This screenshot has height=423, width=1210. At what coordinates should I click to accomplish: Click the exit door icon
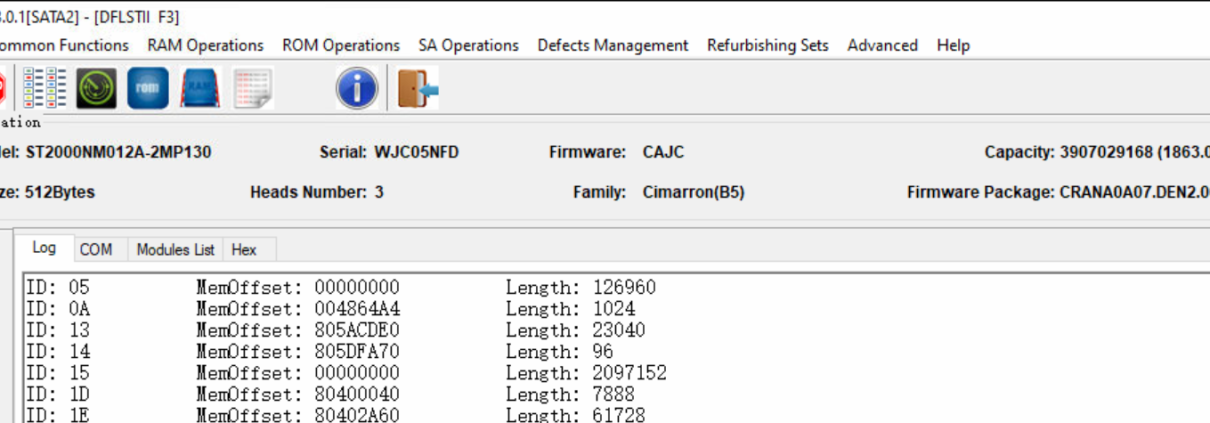point(418,88)
